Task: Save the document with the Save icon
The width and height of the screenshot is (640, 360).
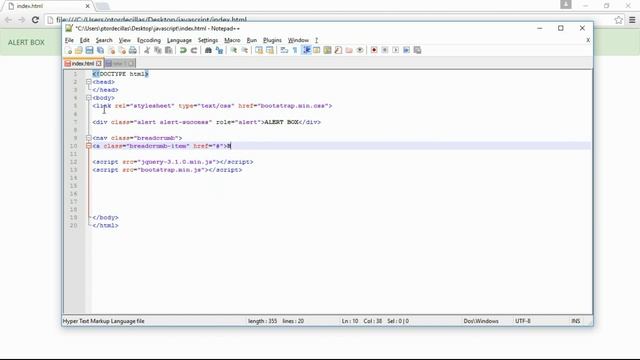Action: 89,50
